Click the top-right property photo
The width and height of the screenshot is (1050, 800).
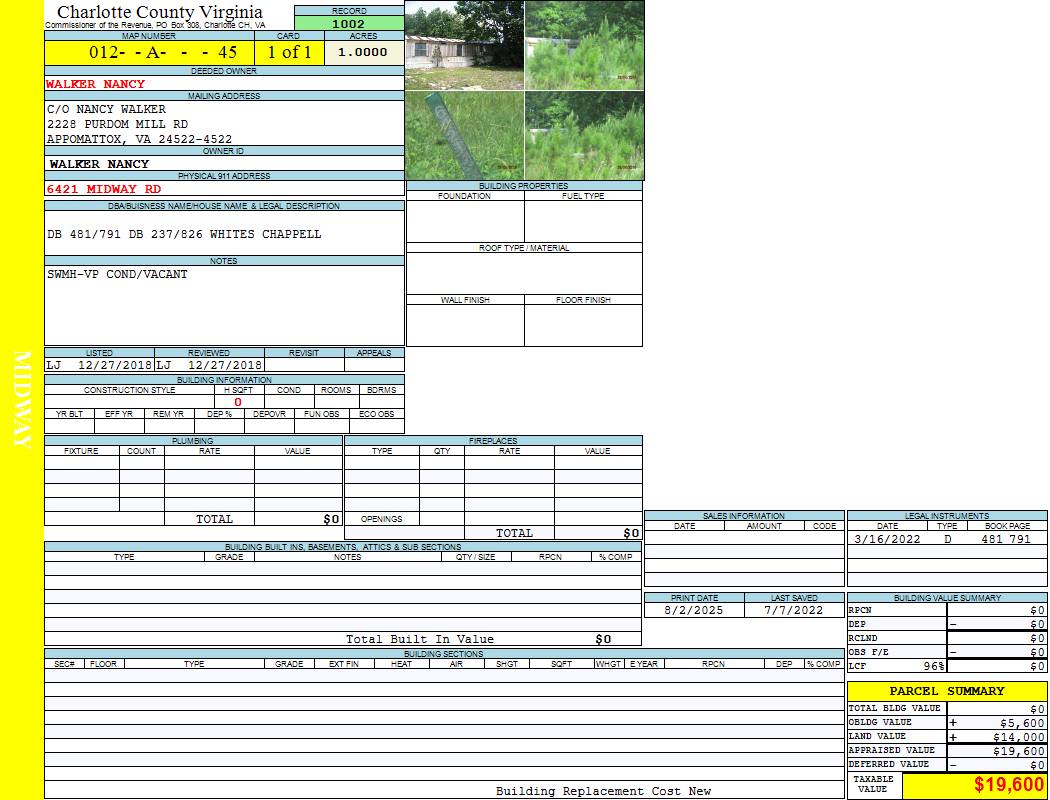click(584, 45)
